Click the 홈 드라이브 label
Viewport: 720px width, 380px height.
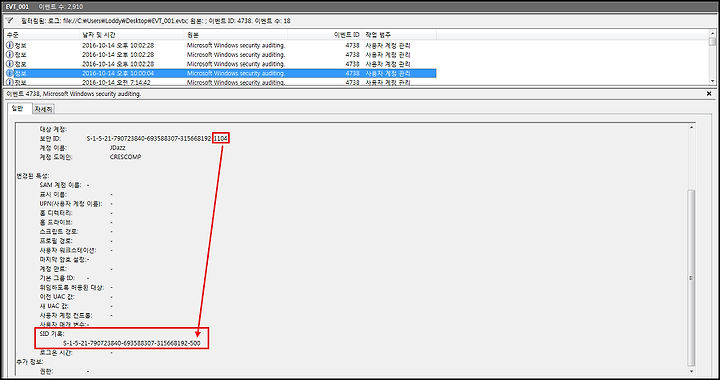[56, 222]
